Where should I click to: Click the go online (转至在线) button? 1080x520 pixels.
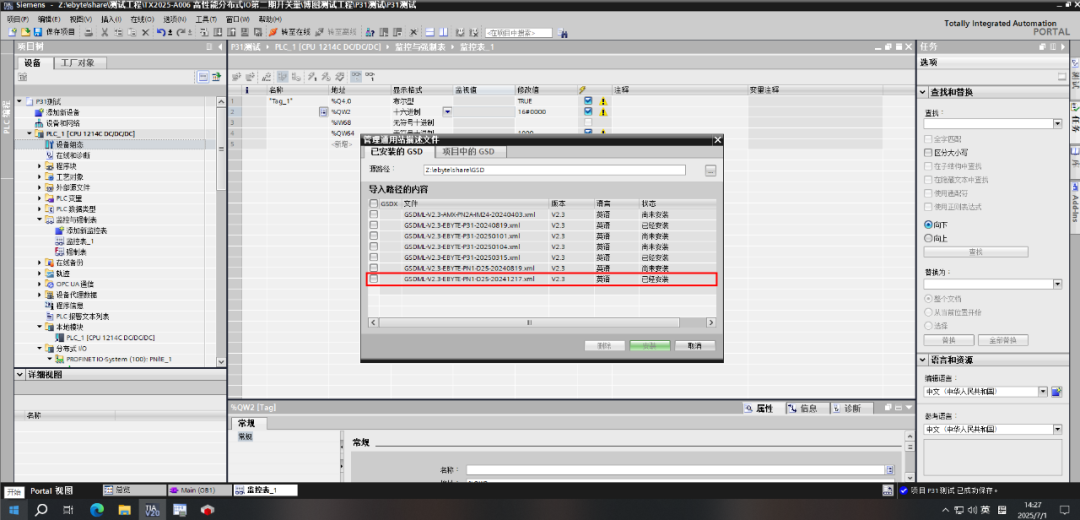(x=290, y=32)
